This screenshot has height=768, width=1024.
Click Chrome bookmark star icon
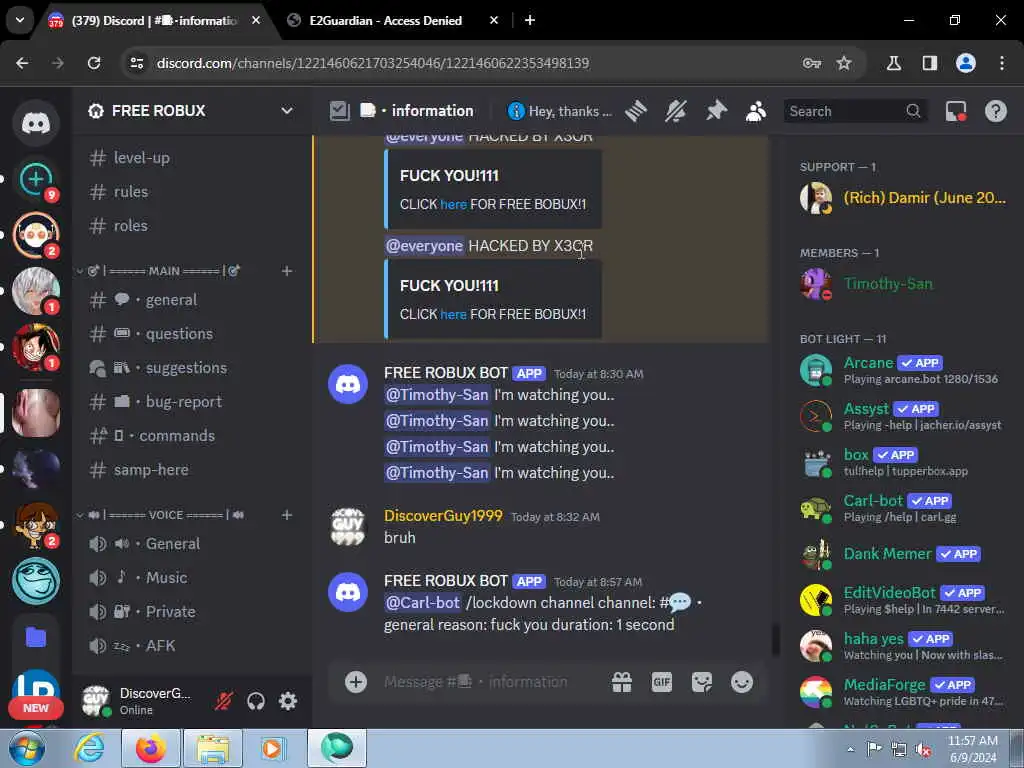[844, 63]
